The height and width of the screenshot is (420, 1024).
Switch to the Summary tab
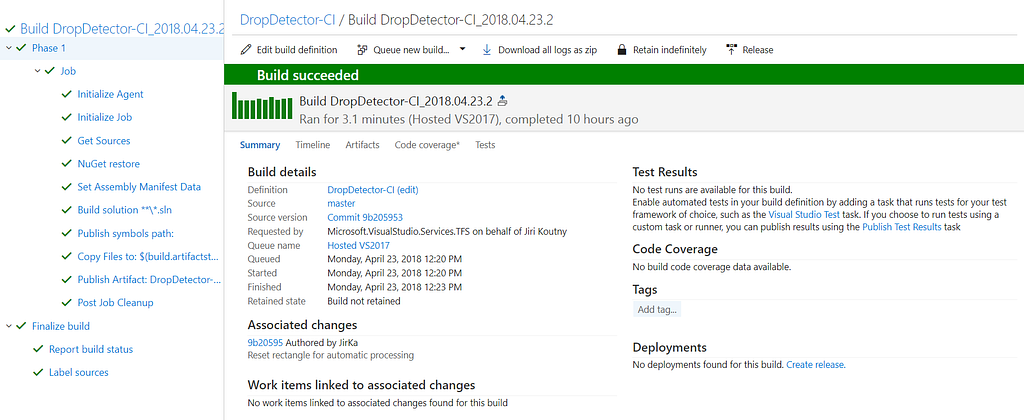tap(260, 145)
